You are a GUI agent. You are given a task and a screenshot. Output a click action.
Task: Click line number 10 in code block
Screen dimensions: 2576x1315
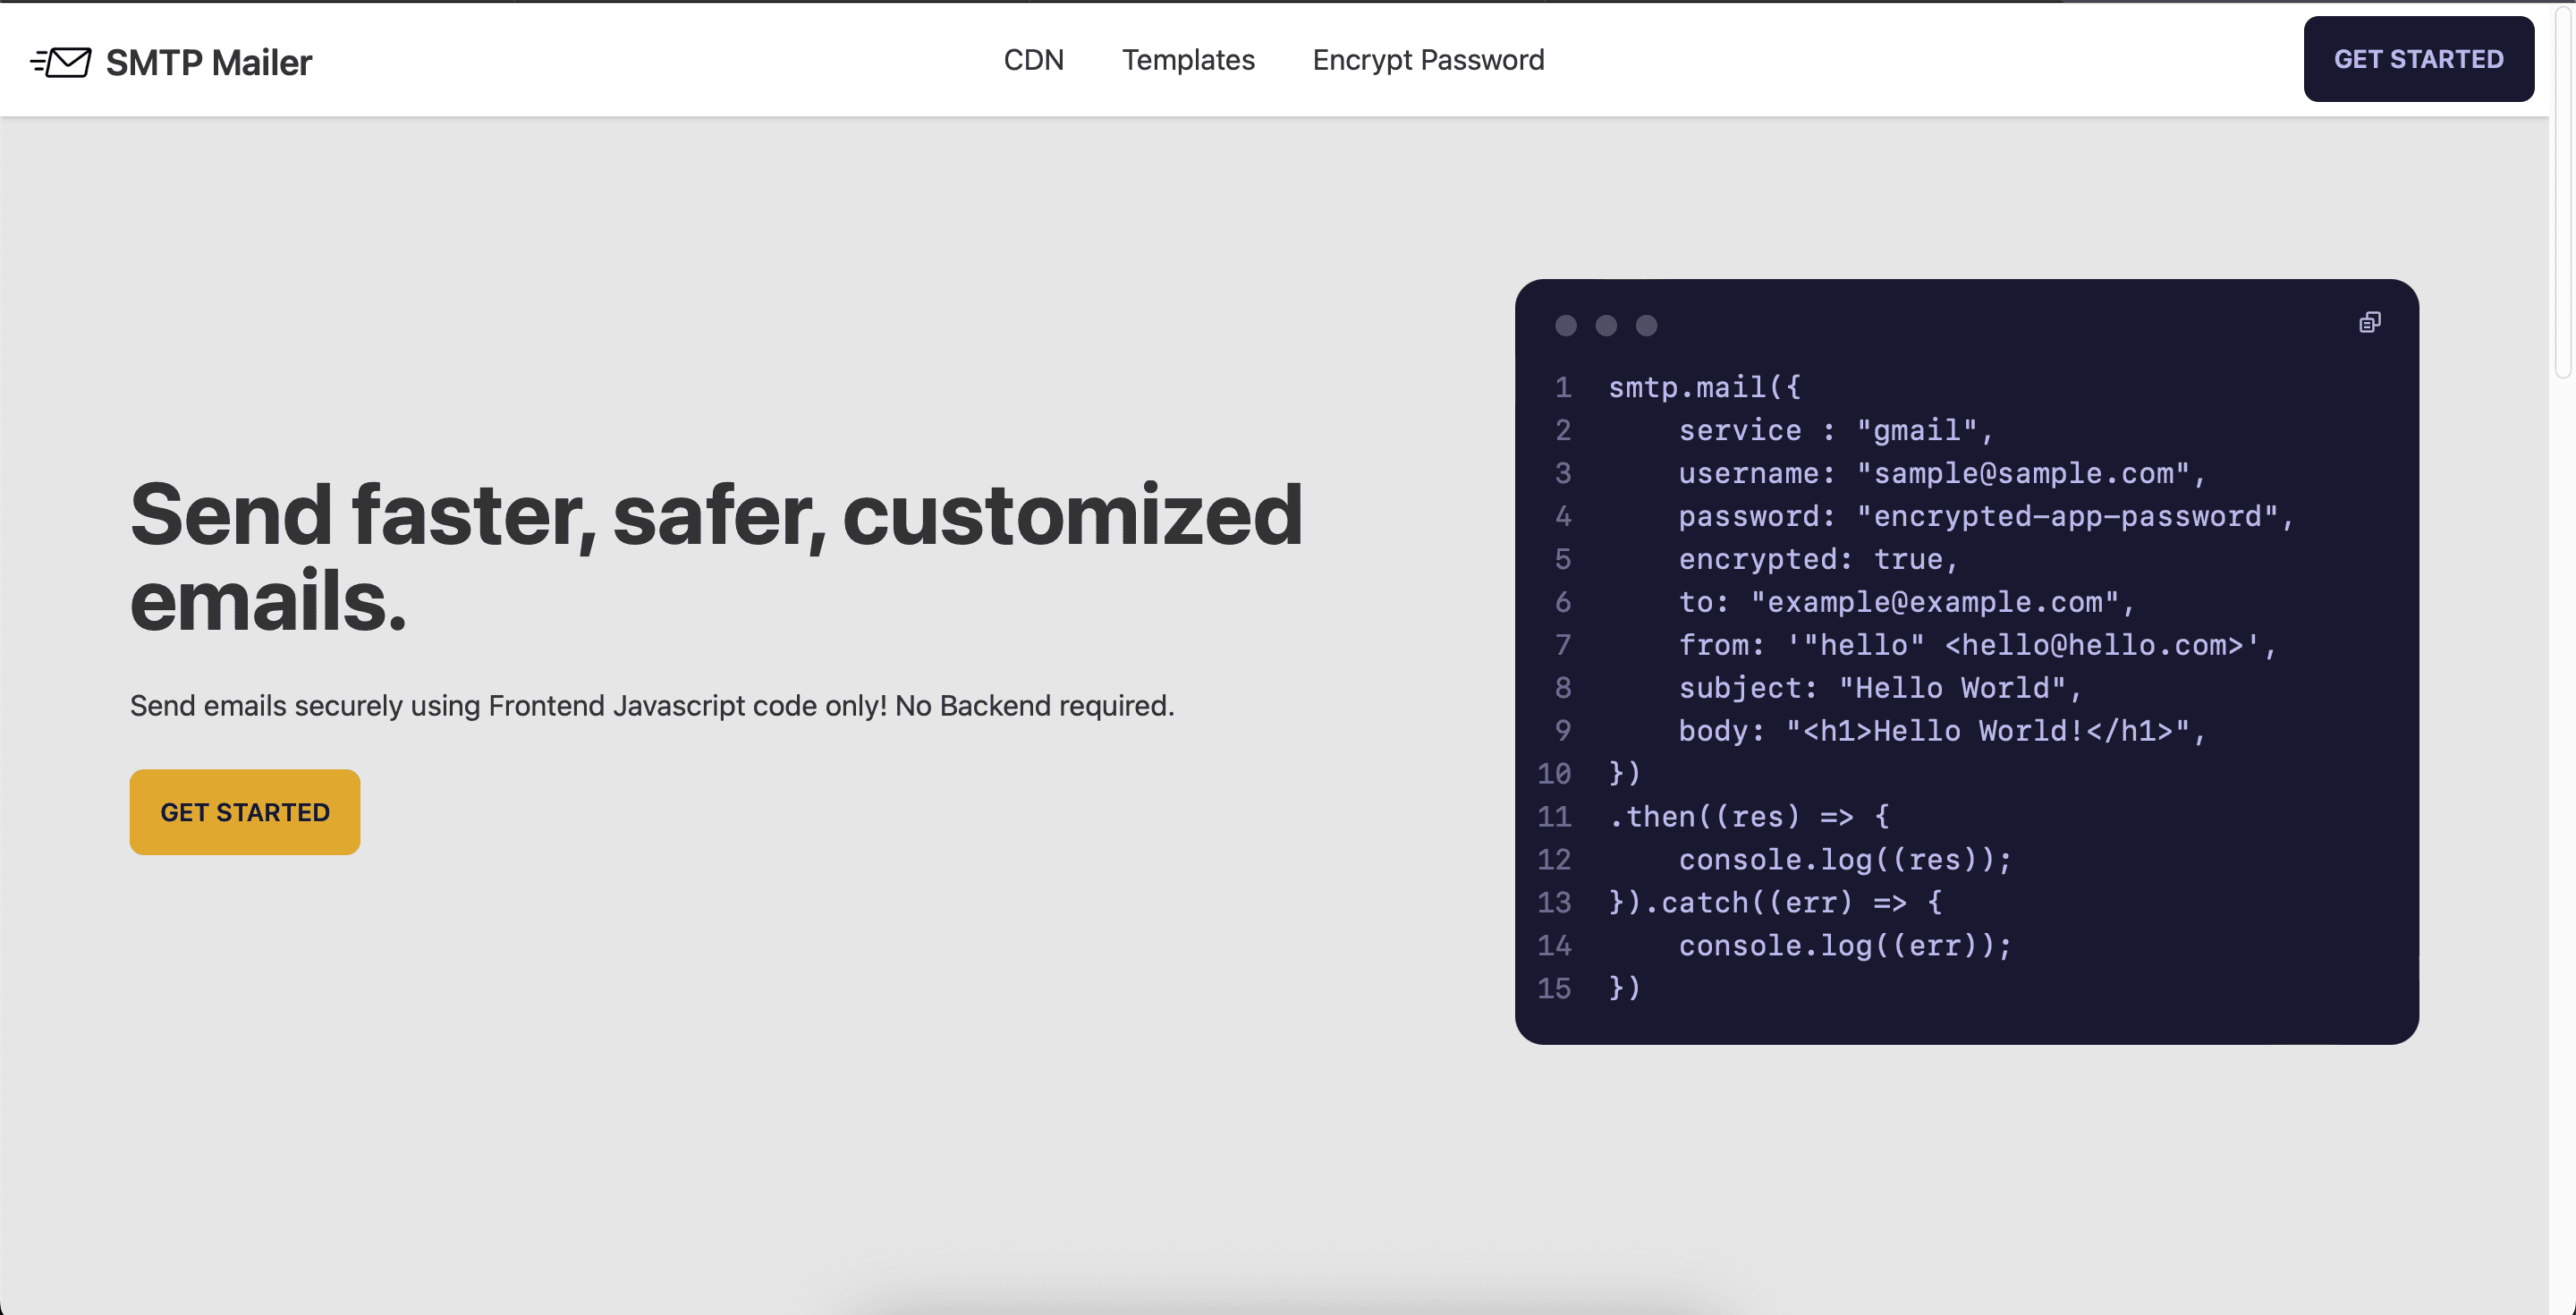(1554, 773)
